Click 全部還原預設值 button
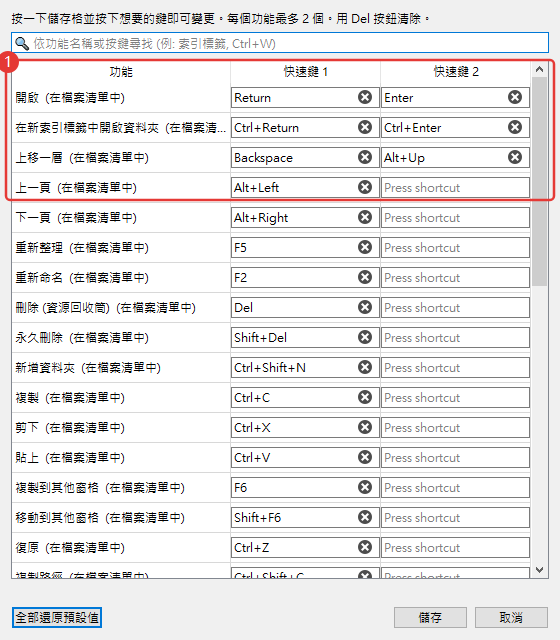The image size is (560, 640). click(x=57, y=618)
